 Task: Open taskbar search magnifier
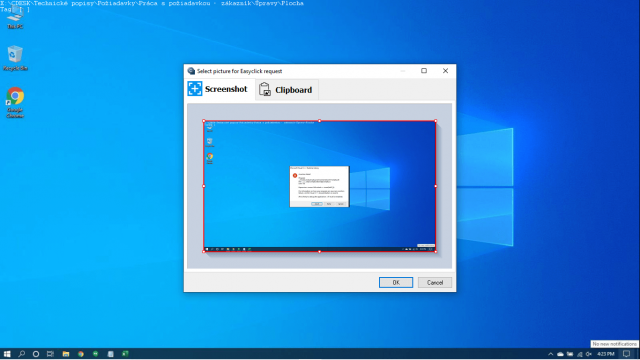pos(22,354)
